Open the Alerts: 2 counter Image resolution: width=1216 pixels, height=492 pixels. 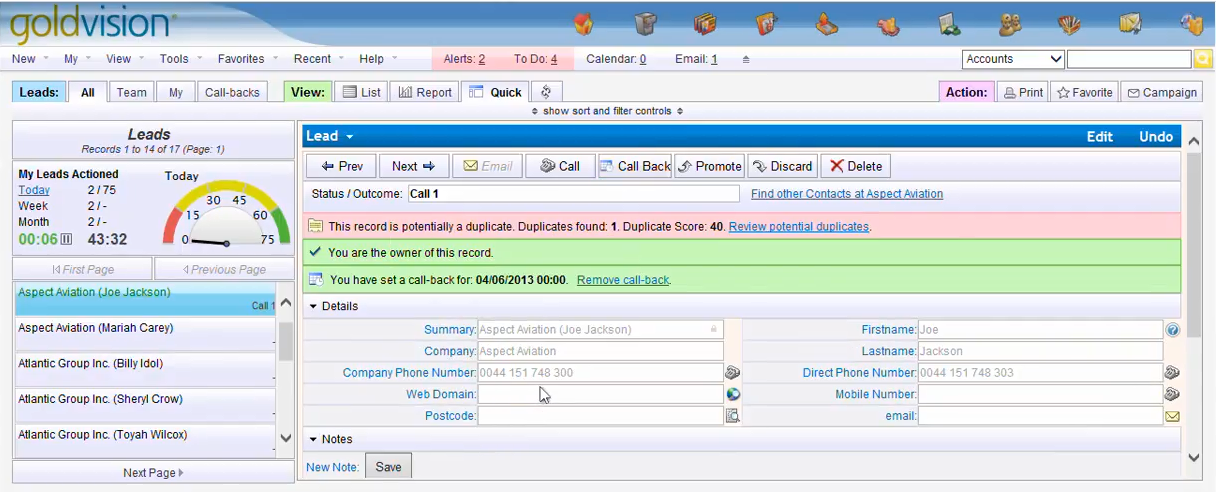pyautogui.click(x=464, y=59)
